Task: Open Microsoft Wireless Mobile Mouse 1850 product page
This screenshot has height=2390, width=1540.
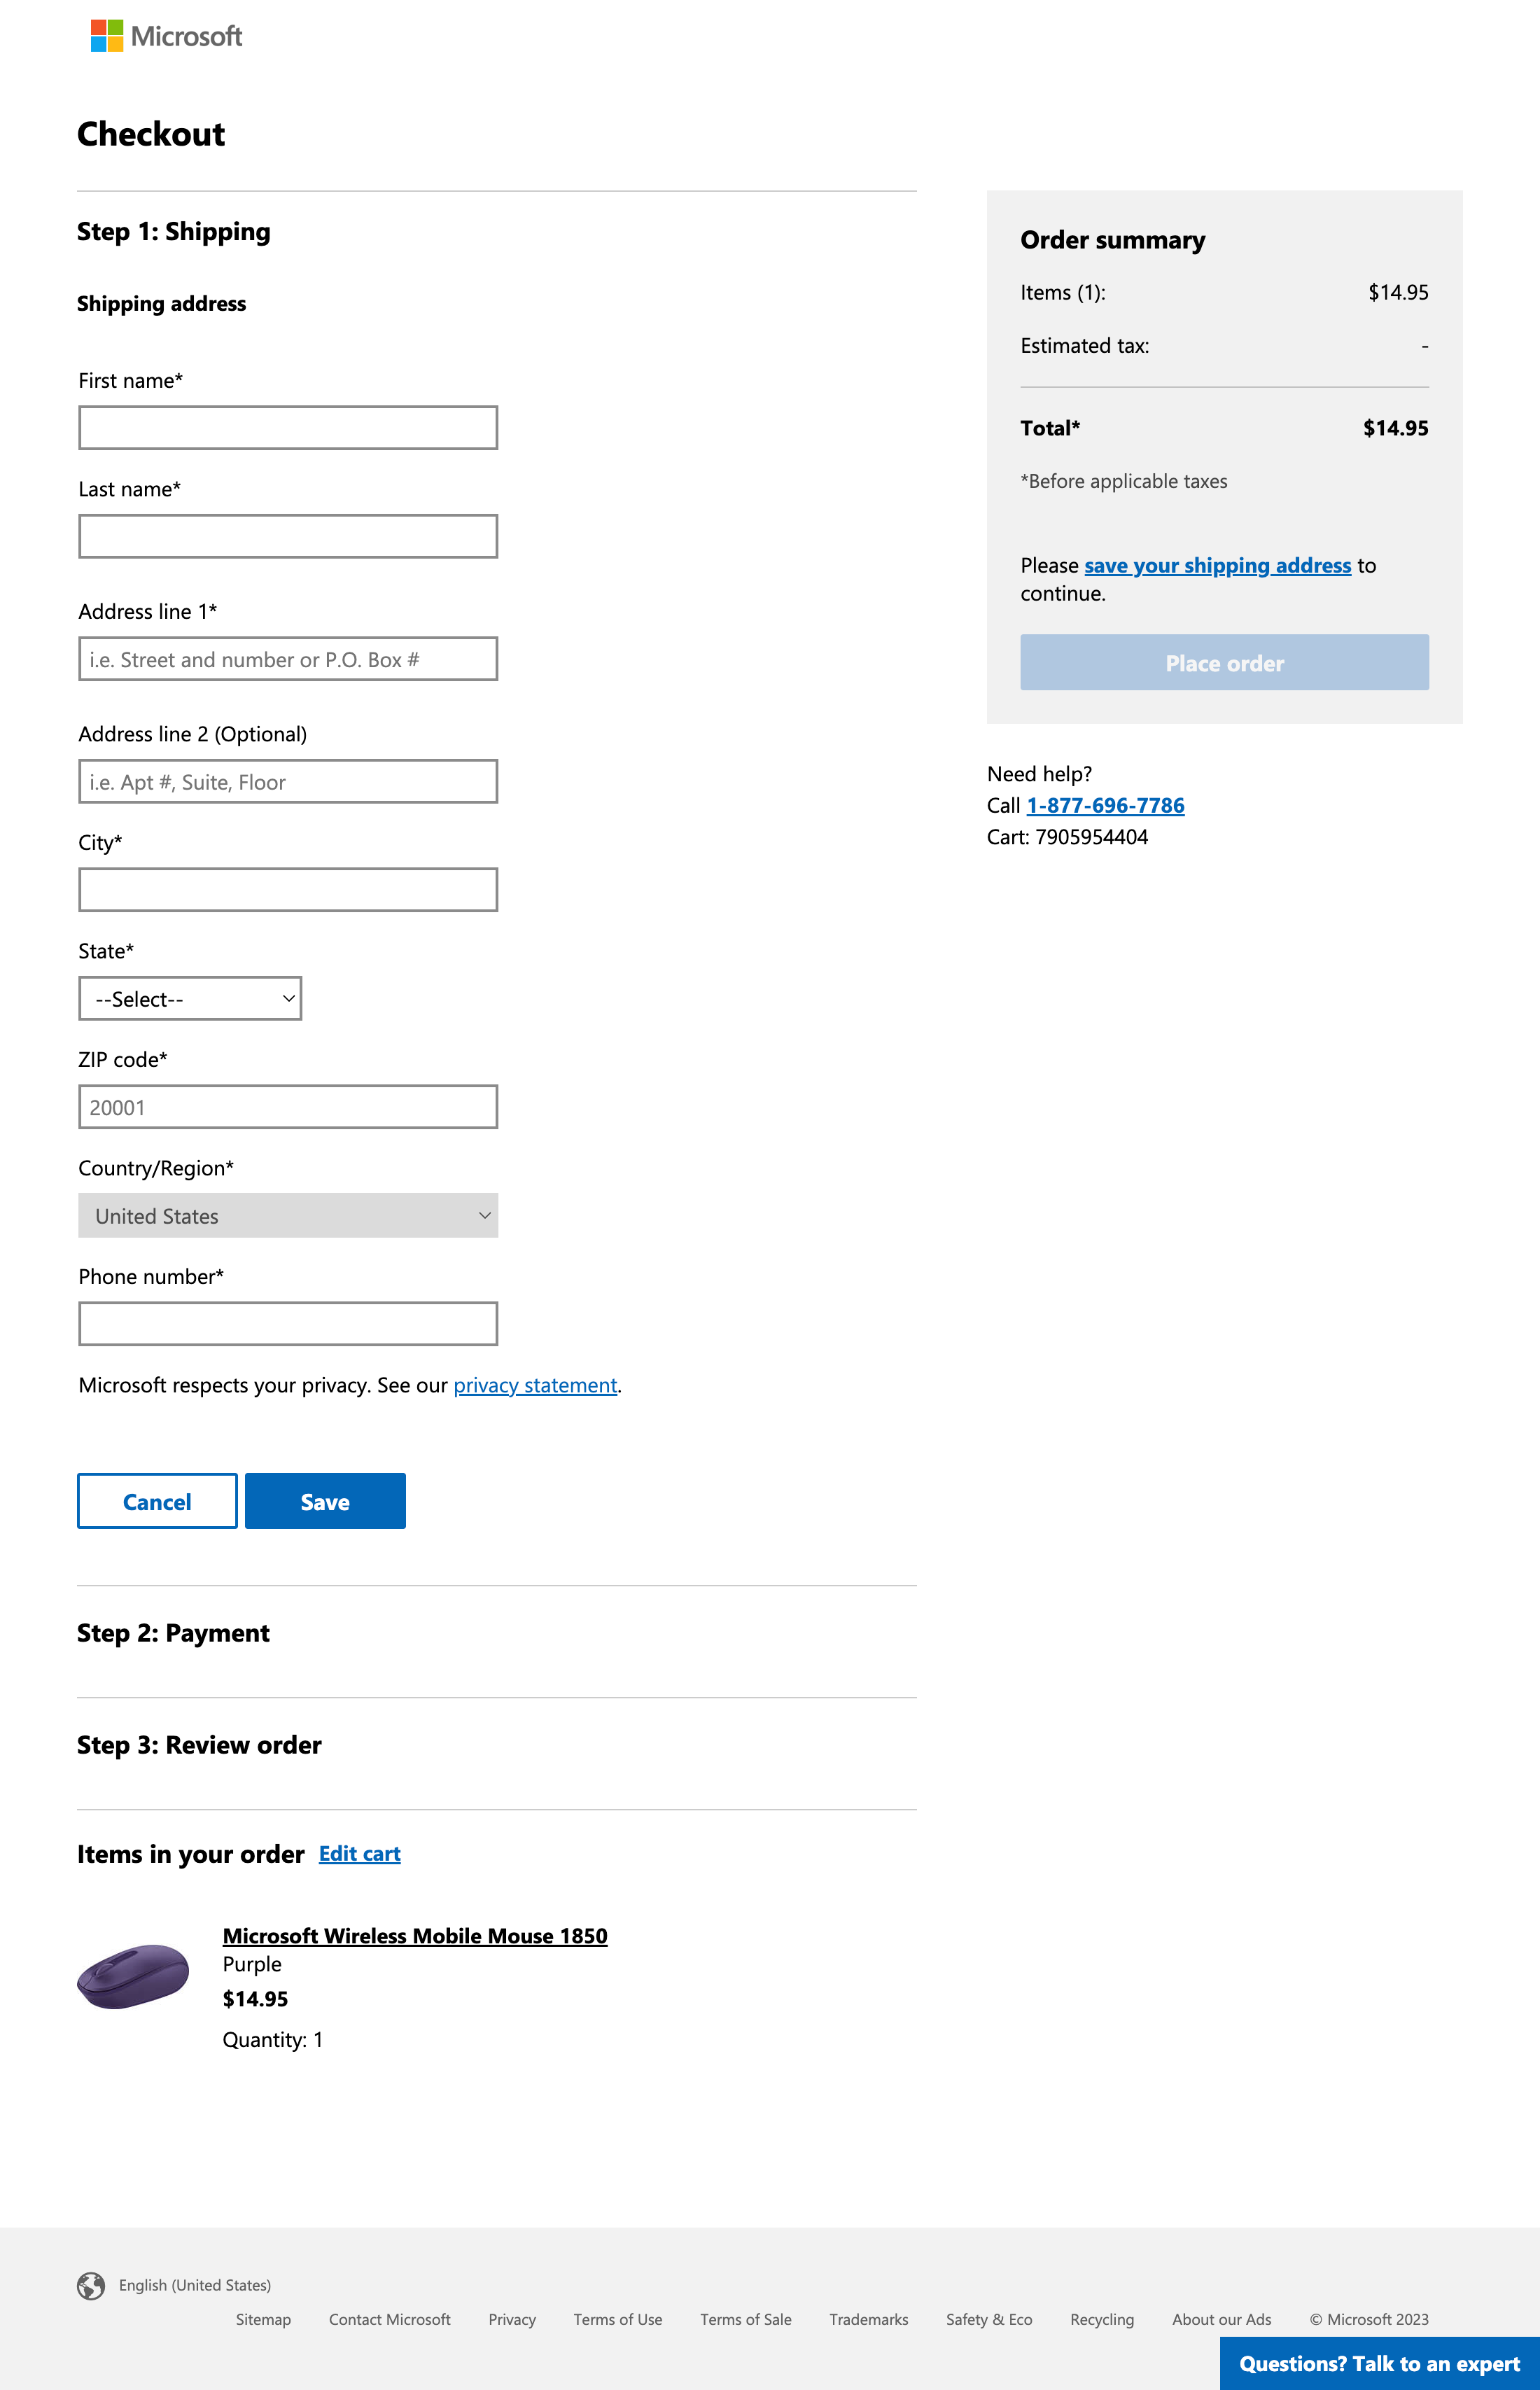Action: coord(415,1935)
